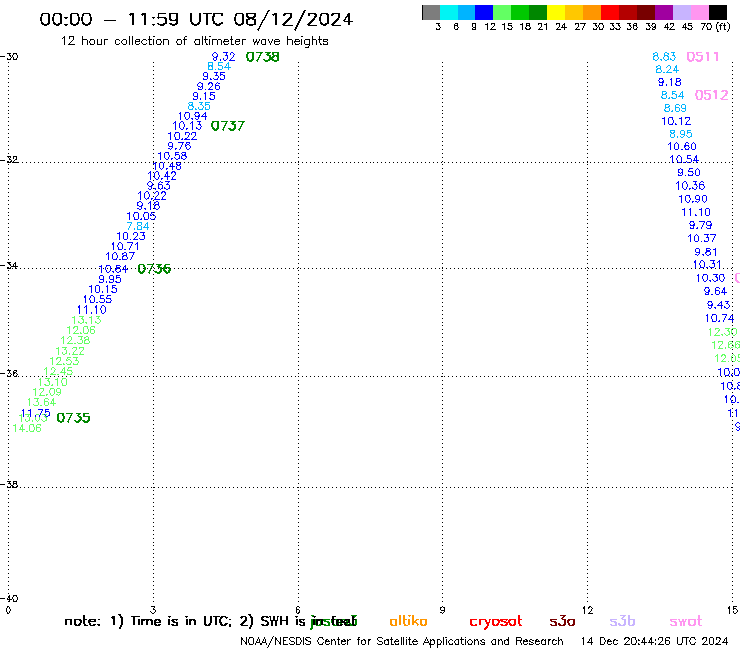Click the swot track value 9.64
Viewport: 740px width, 650px height.
(715, 291)
